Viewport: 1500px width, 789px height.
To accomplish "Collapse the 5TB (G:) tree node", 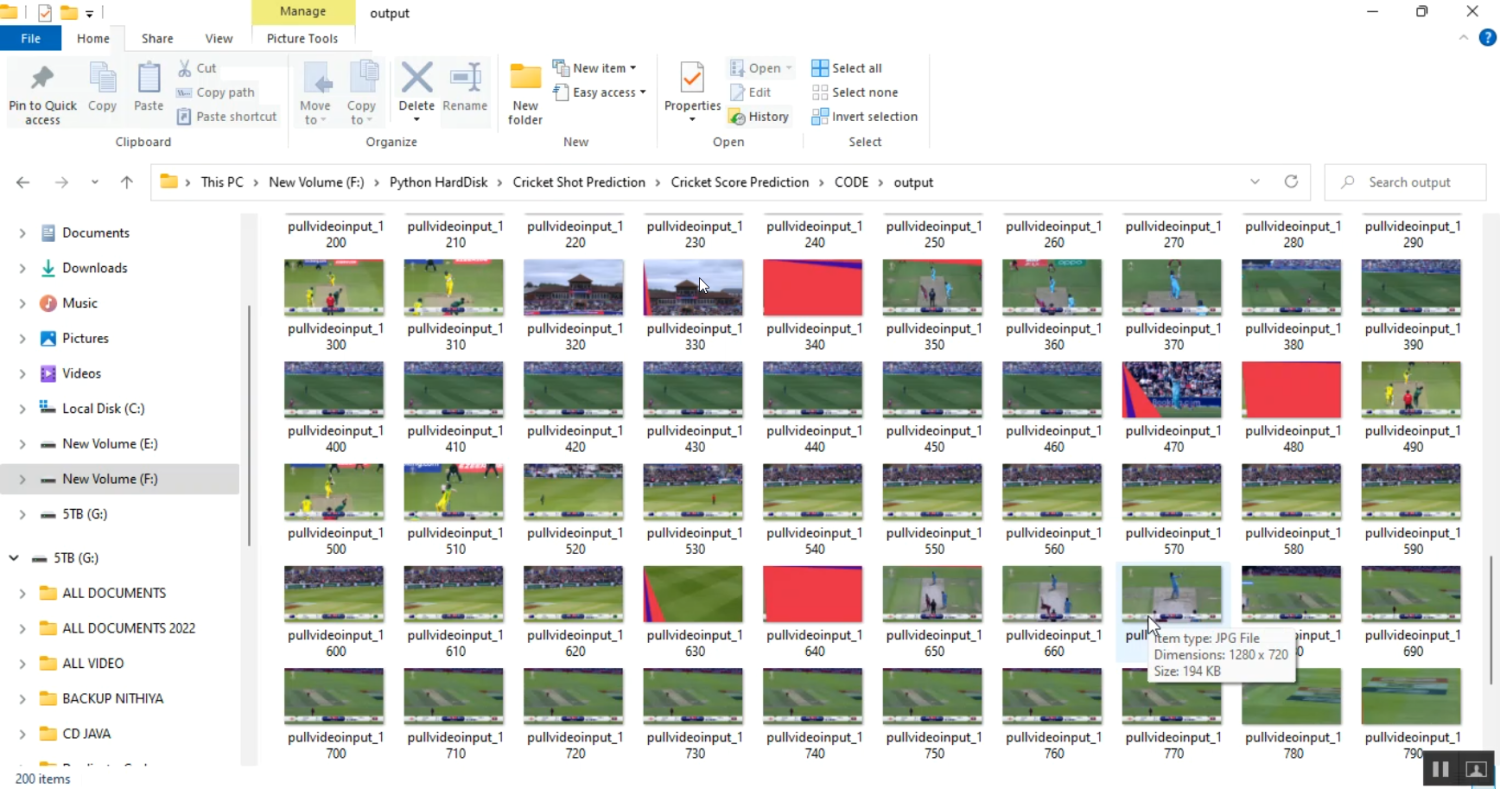I will click(14, 558).
